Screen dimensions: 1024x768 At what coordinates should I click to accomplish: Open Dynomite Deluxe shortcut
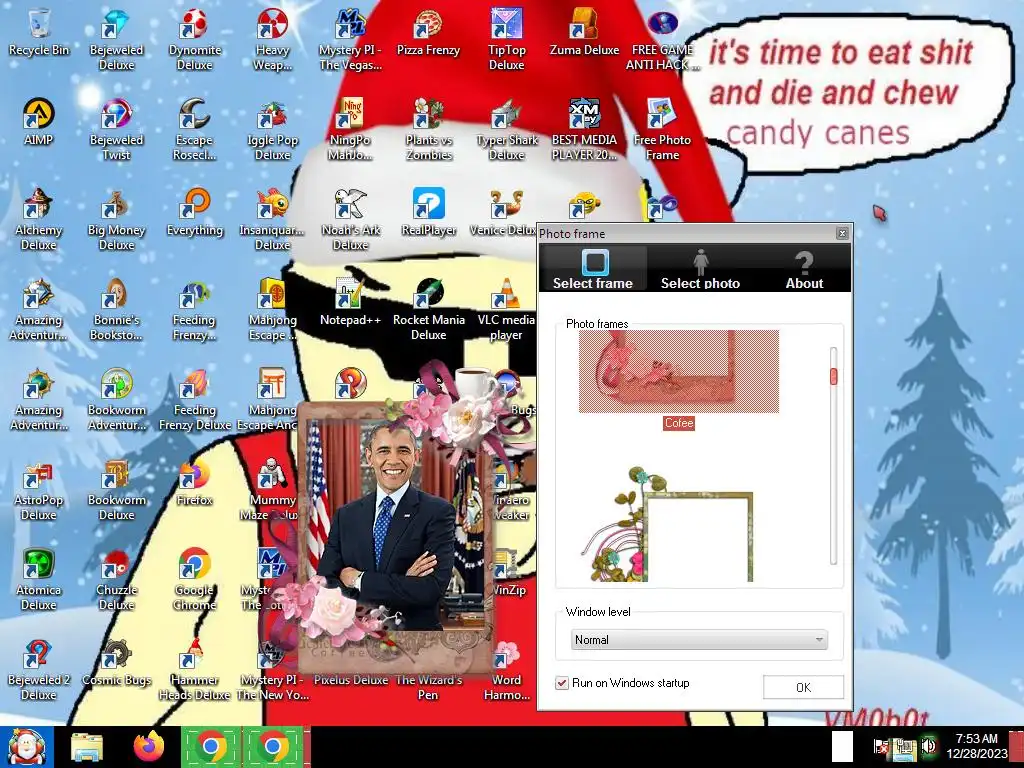click(x=195, y=39)
